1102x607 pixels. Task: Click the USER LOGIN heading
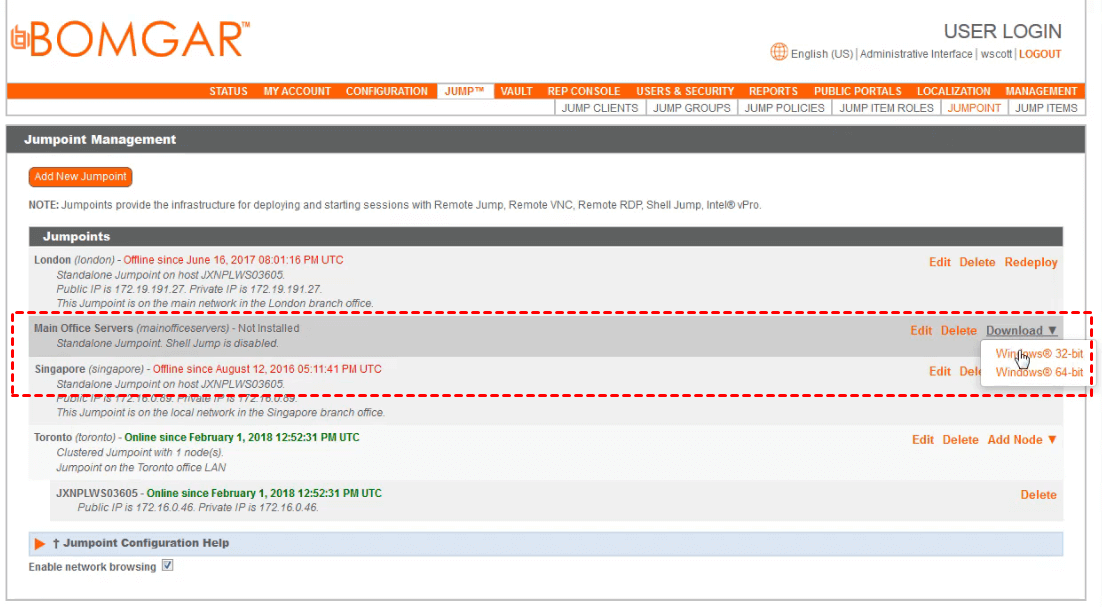[1002, 31]
